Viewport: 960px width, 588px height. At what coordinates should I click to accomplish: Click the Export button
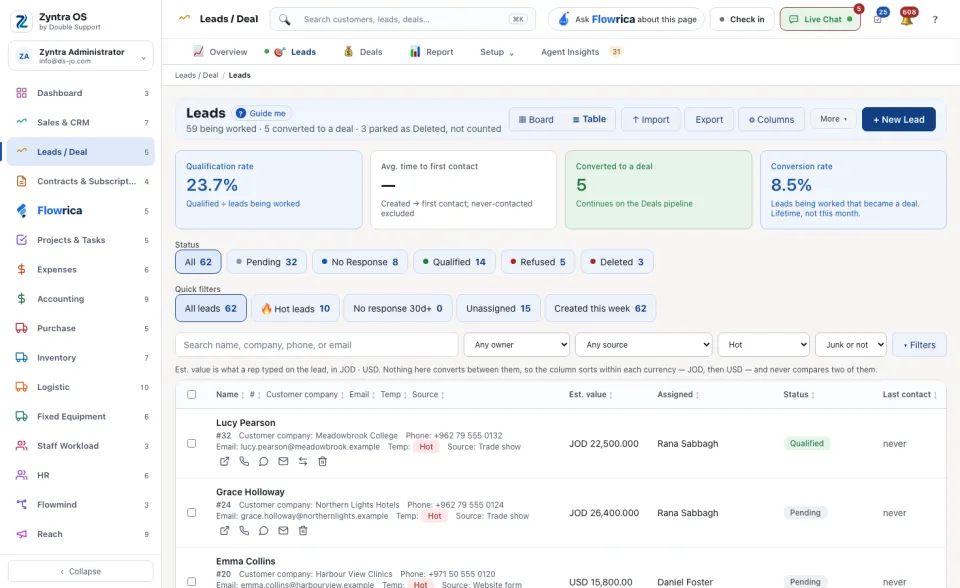709,119
